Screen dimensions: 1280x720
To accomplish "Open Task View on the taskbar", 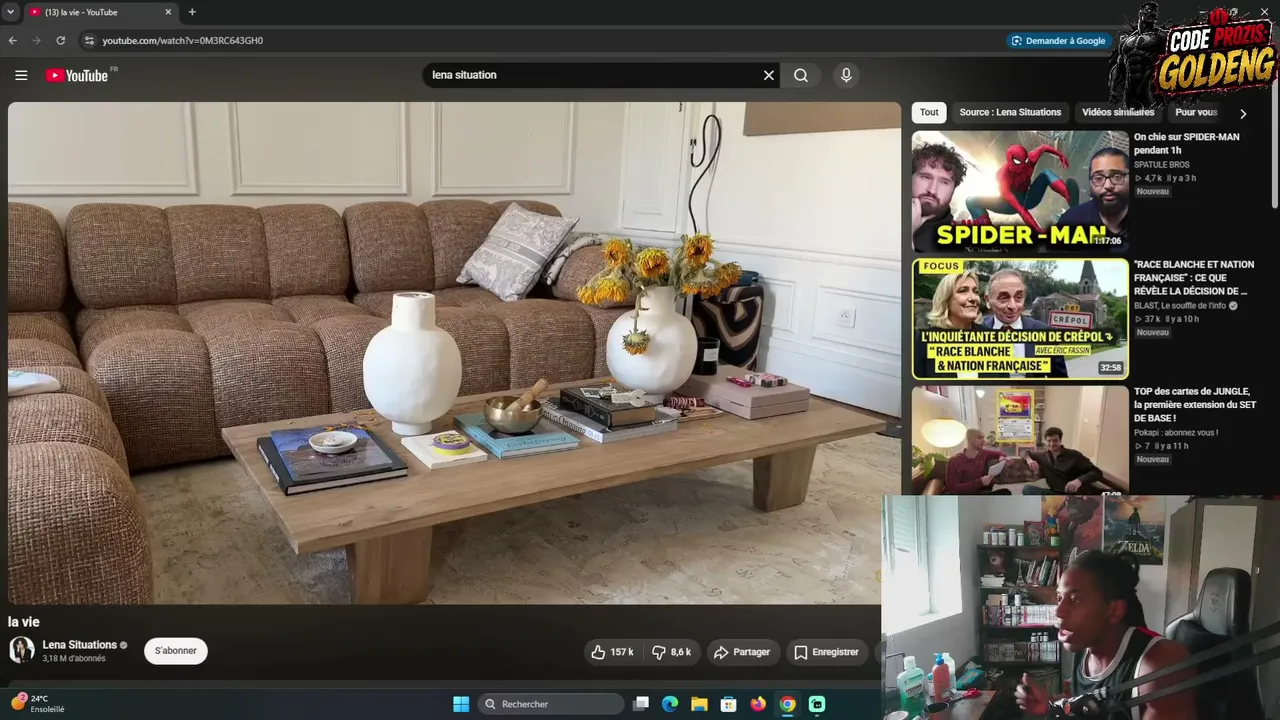I will tap(641, 704).
